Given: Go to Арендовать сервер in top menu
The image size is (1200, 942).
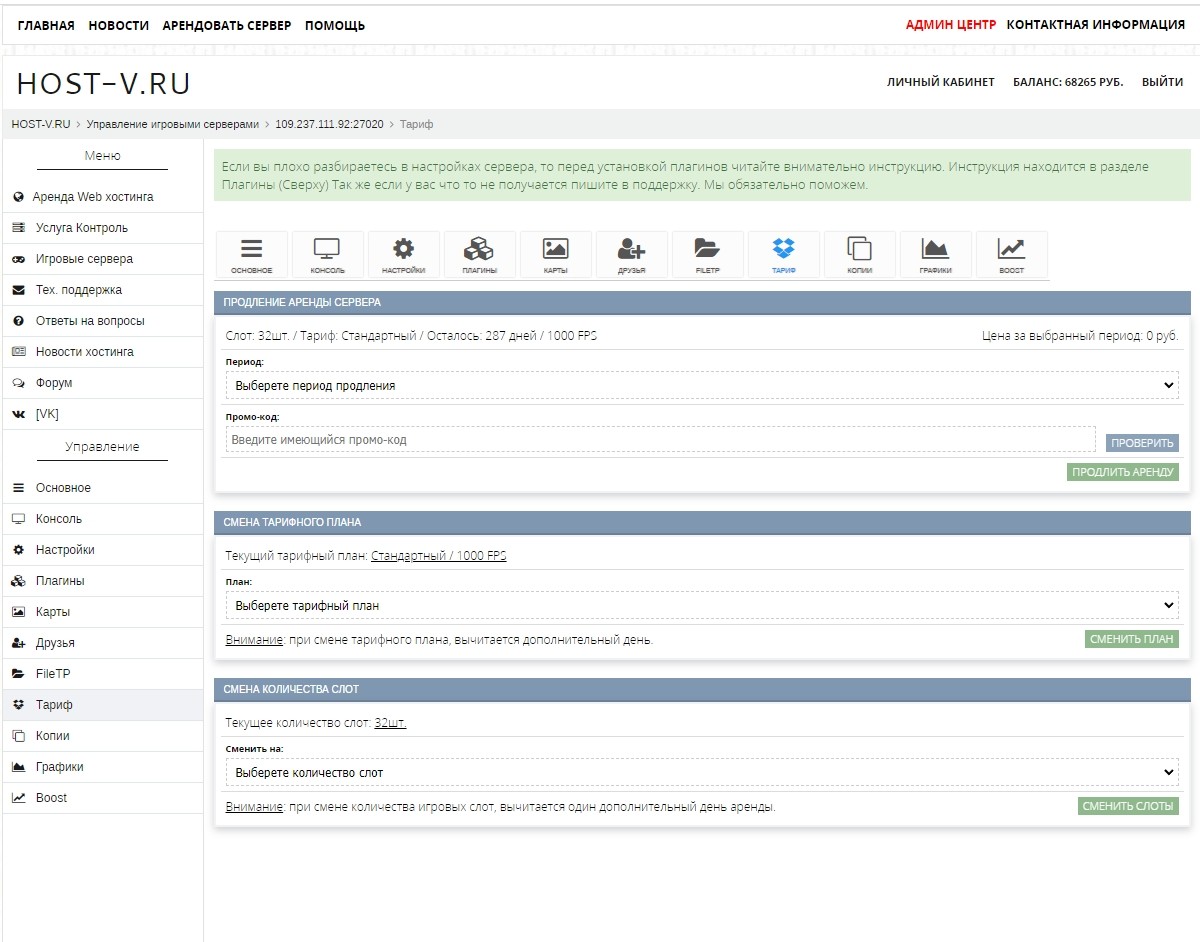Looking at the screenshot, I should coord(227,25).
